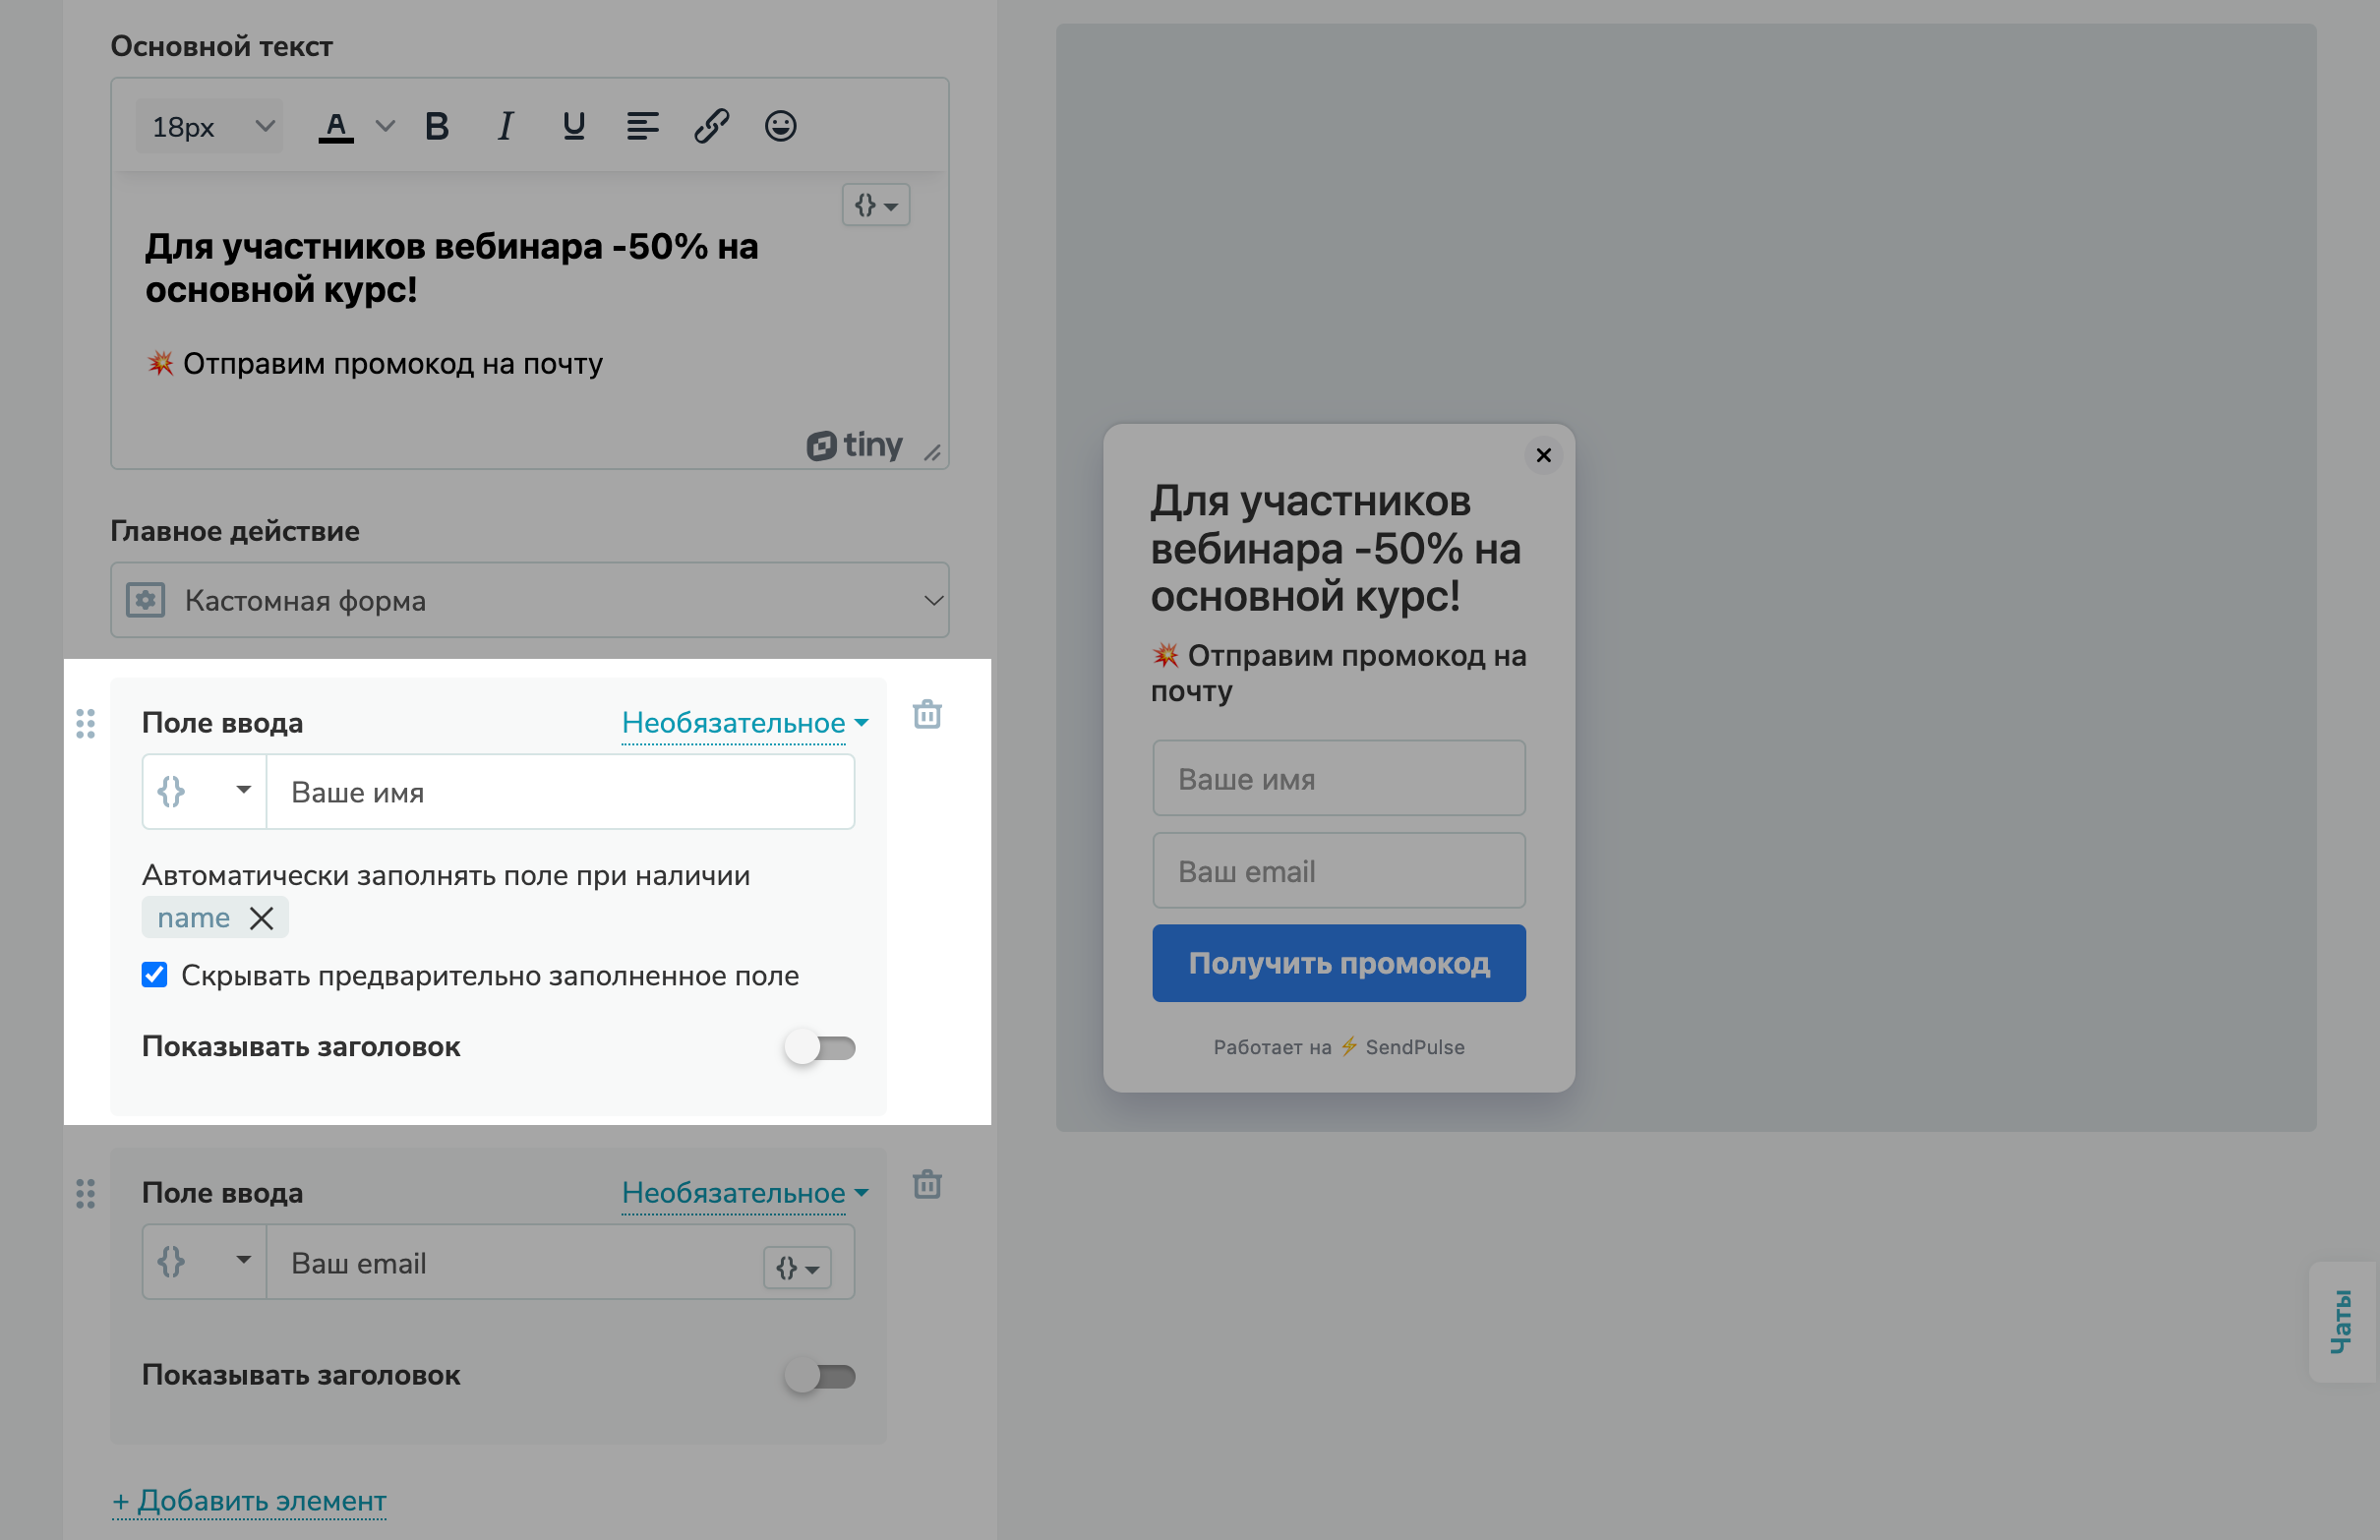The height and width of the screenshot is (1540, 2380).
Task: Enable hiding of the prefilled field
Action: point(155,975)
